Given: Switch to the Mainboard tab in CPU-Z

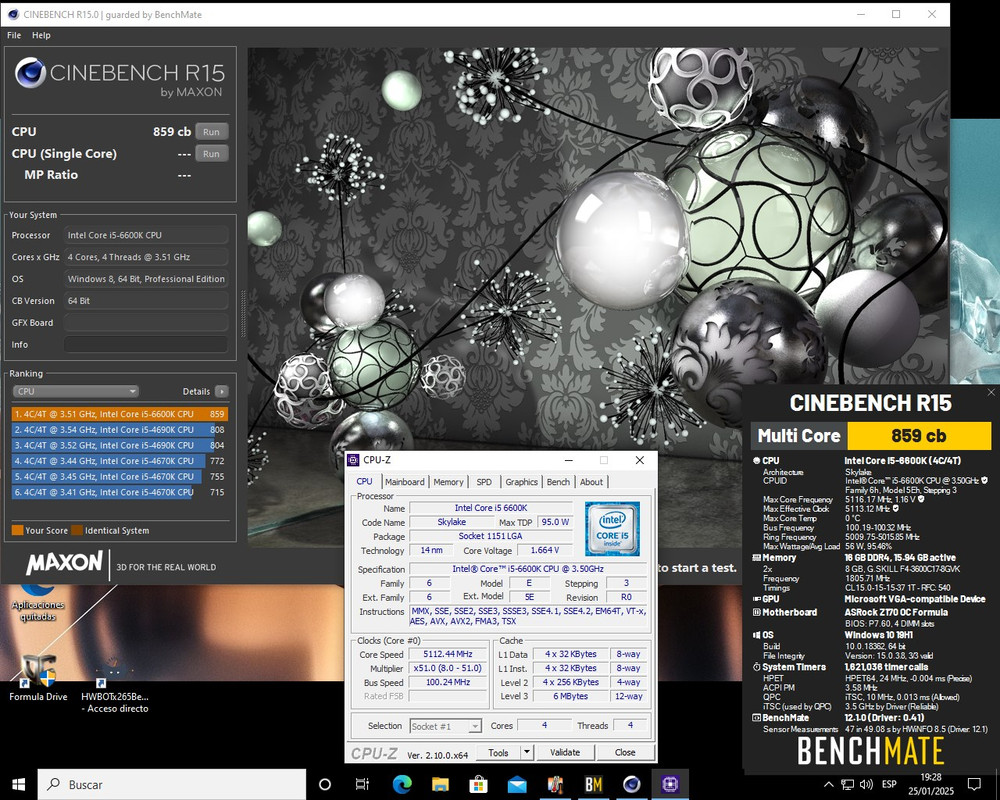Looking at the screenshot, I should pos(404,482).
